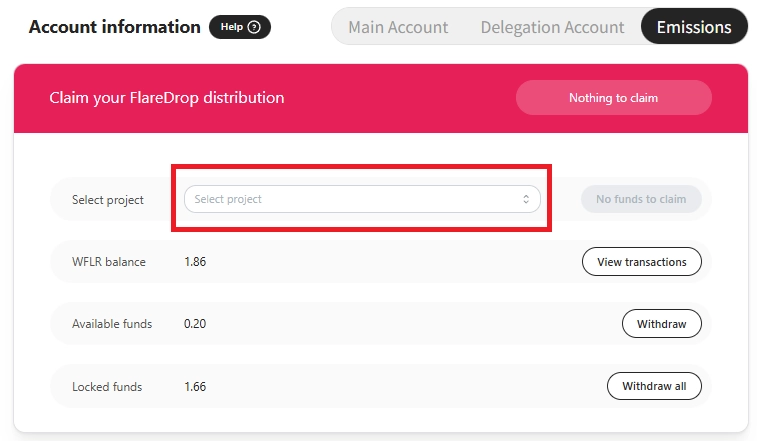Click the WFLR balance value 1.86
Screen dimensions: 757x441
coord(195,262)
